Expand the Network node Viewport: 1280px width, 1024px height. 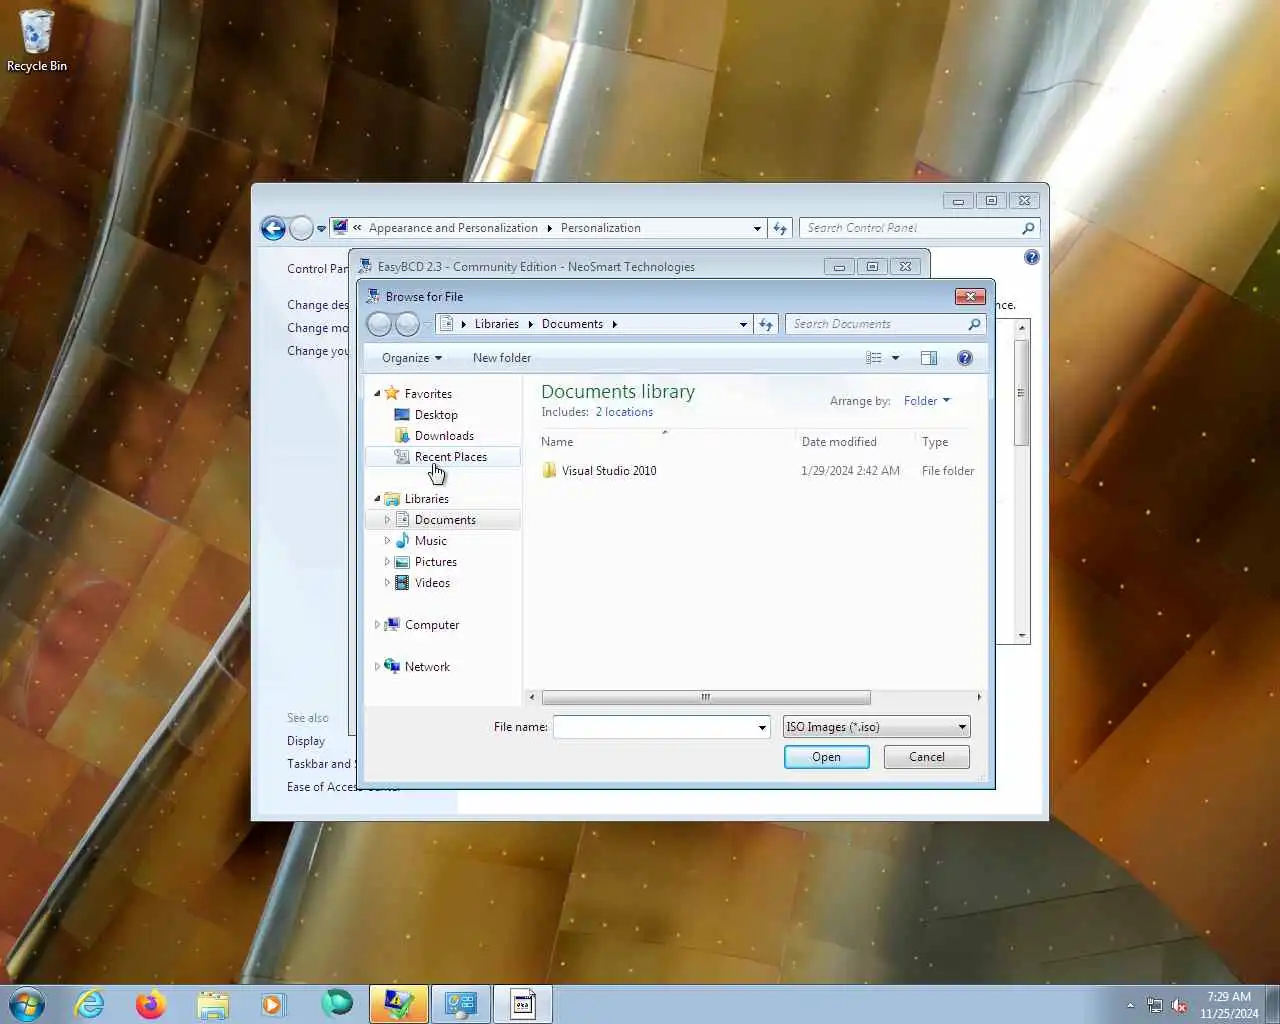(x=377, y=667)
